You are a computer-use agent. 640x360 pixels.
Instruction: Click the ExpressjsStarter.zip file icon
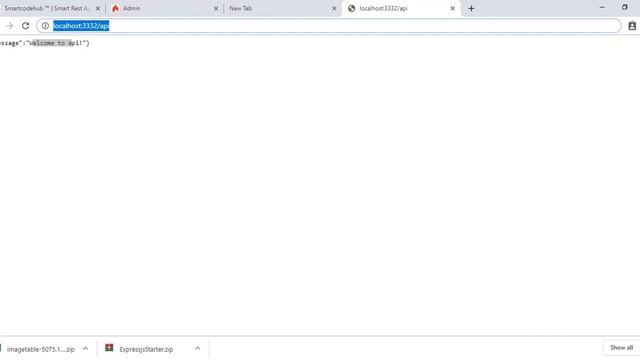coord(109,348)
